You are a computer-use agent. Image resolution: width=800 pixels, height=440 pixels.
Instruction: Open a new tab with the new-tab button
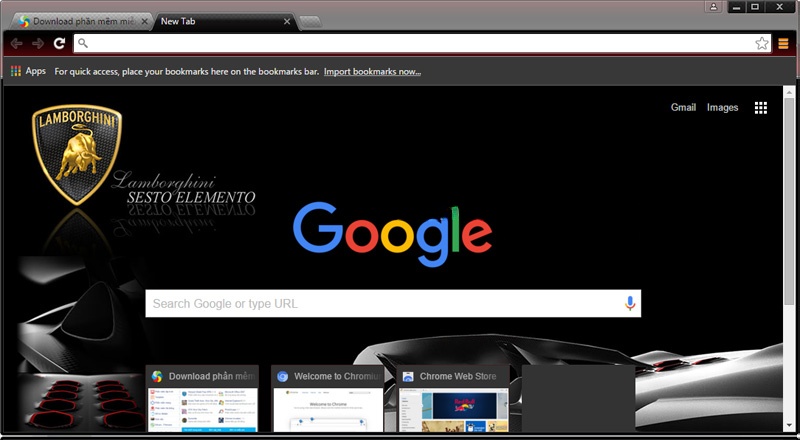[310, 21]
